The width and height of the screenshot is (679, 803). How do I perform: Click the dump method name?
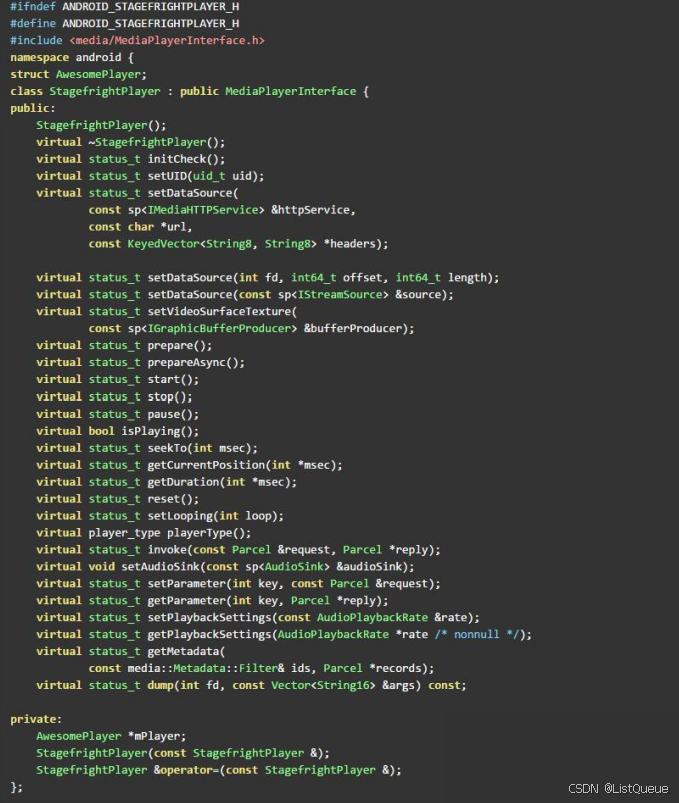161,684
